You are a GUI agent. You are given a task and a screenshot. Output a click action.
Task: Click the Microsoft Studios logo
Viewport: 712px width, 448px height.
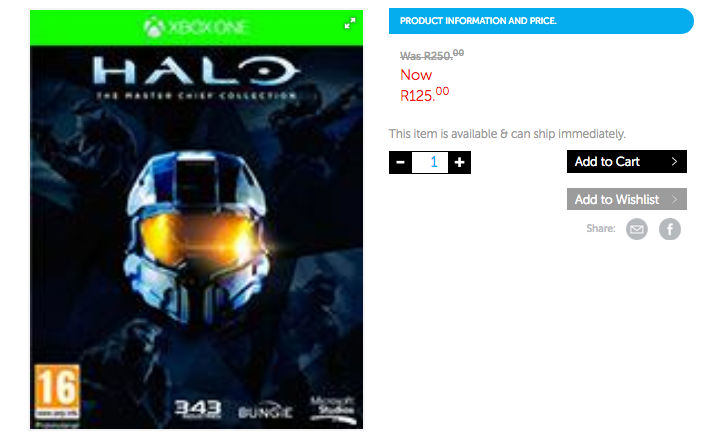point(333,409)
